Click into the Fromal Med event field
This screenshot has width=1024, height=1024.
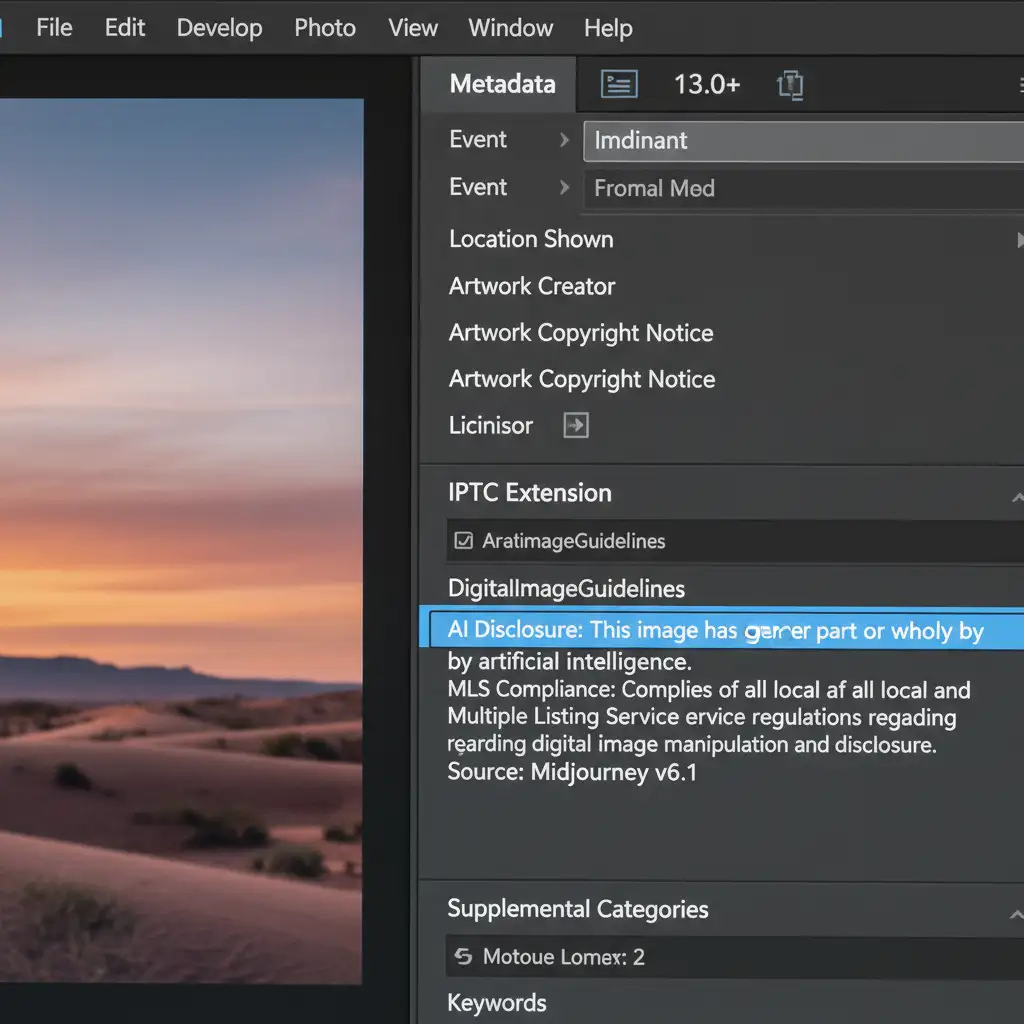800,188
